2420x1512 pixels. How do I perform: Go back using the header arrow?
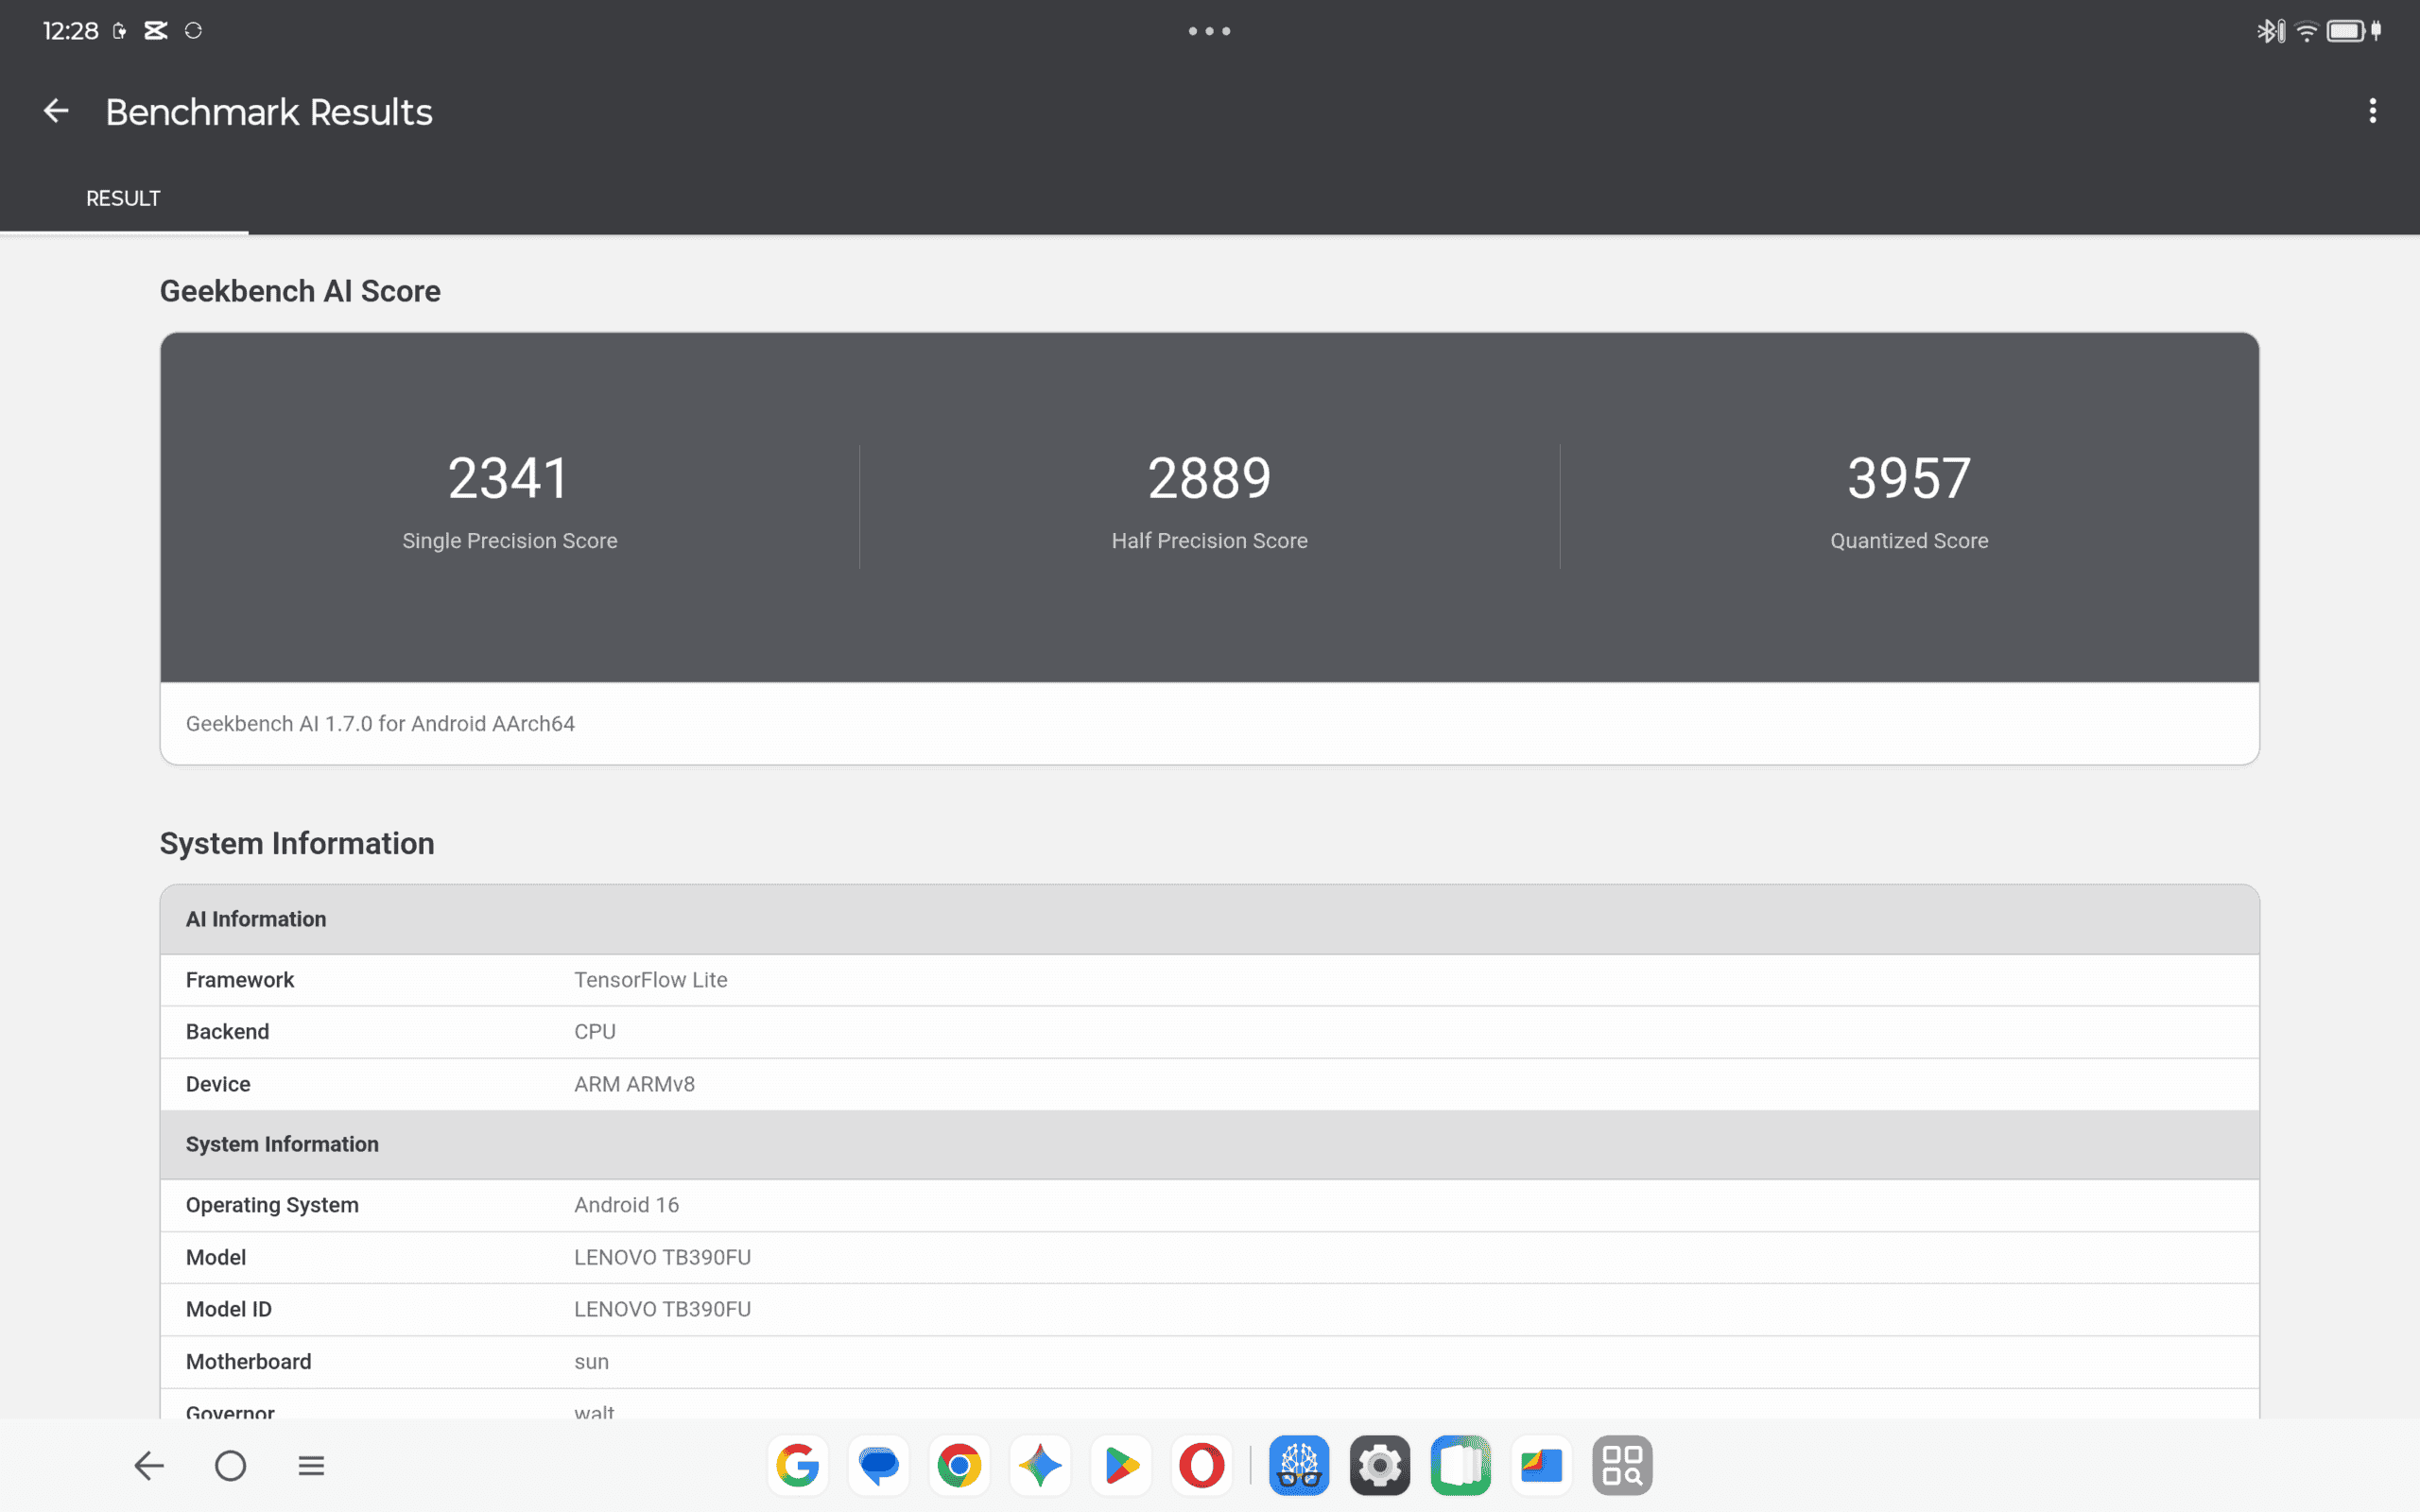coord(56,111)
